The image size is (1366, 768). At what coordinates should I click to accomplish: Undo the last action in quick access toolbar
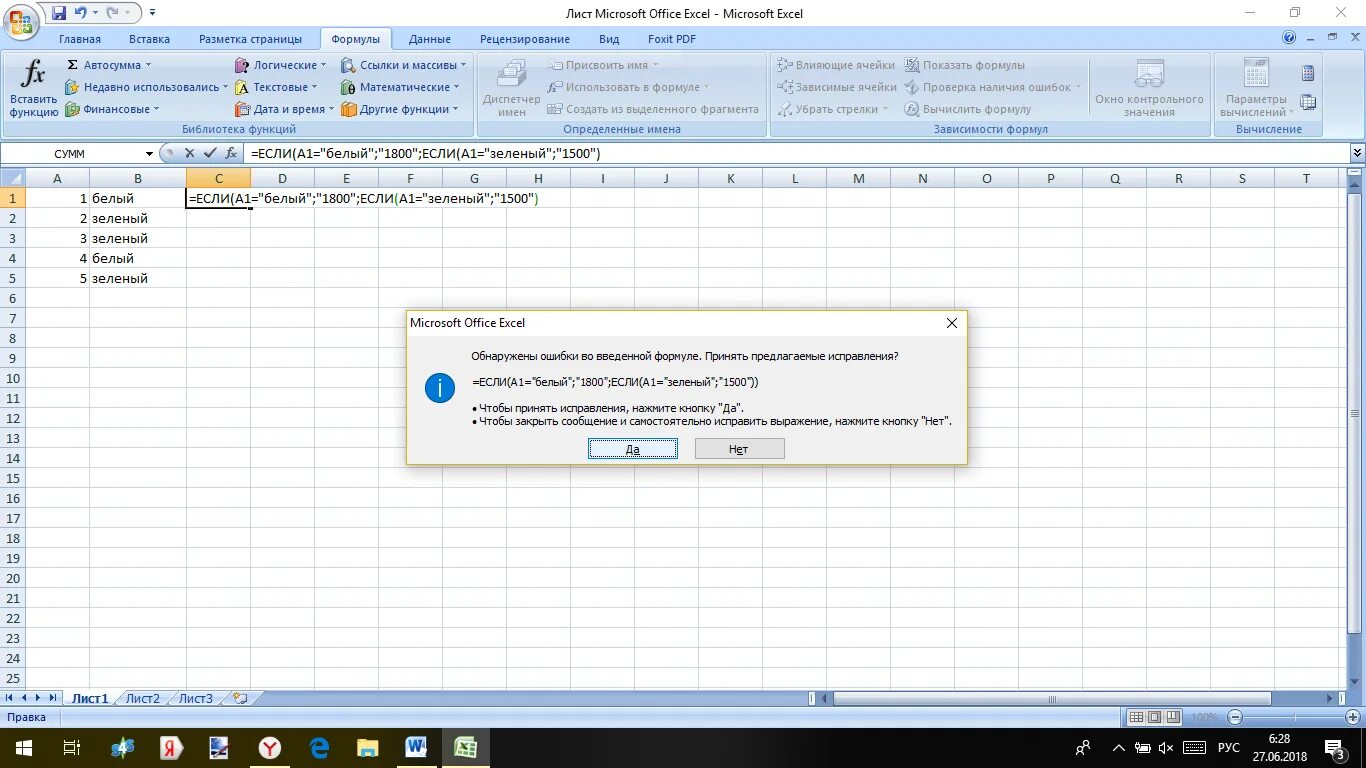coord(82,13)
